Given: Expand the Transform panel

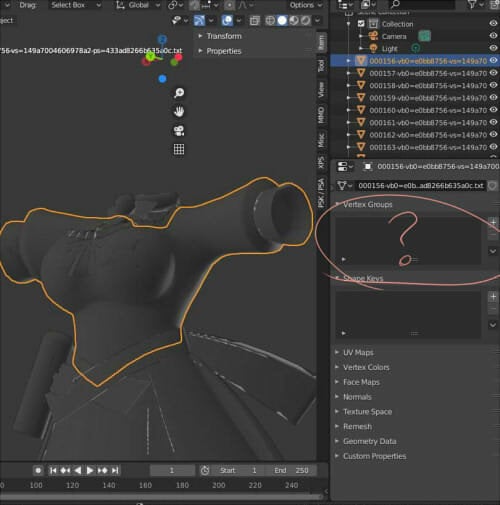Looking at the screenshot, I should pyautogui.click(x=224, y=36).
